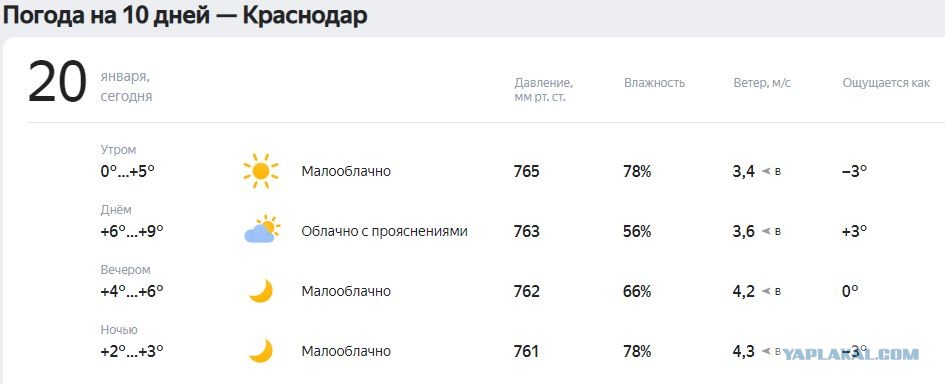The height and width of the screenshot is (384, 945).
Task: Click the morning sun weather icon
Action: tap(260, 171)
